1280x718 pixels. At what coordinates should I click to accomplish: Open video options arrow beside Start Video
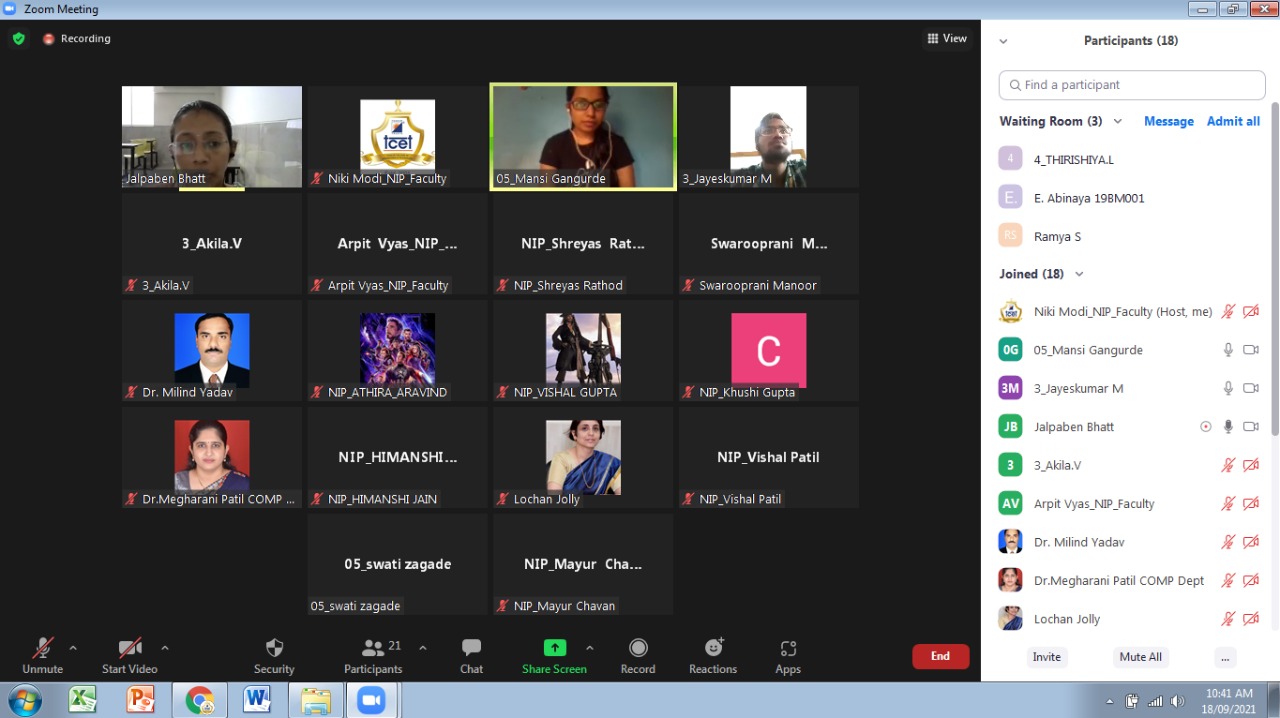(x=165, y=647)
